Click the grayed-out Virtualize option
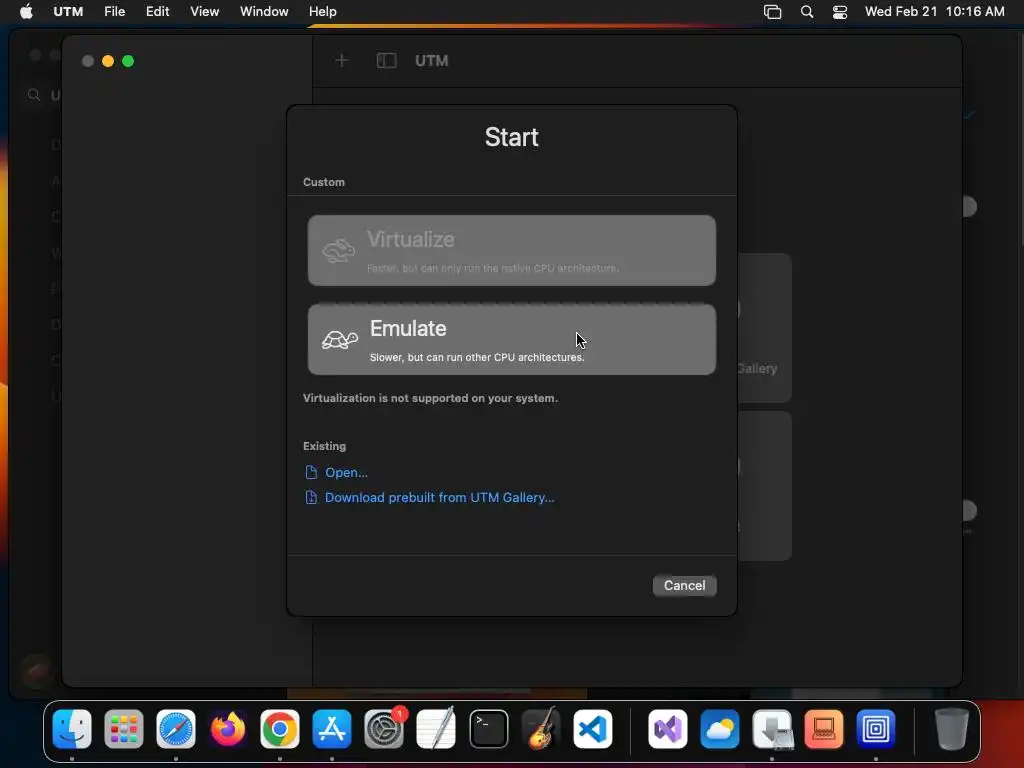1024x768 pixels. (x=511, y=250)
